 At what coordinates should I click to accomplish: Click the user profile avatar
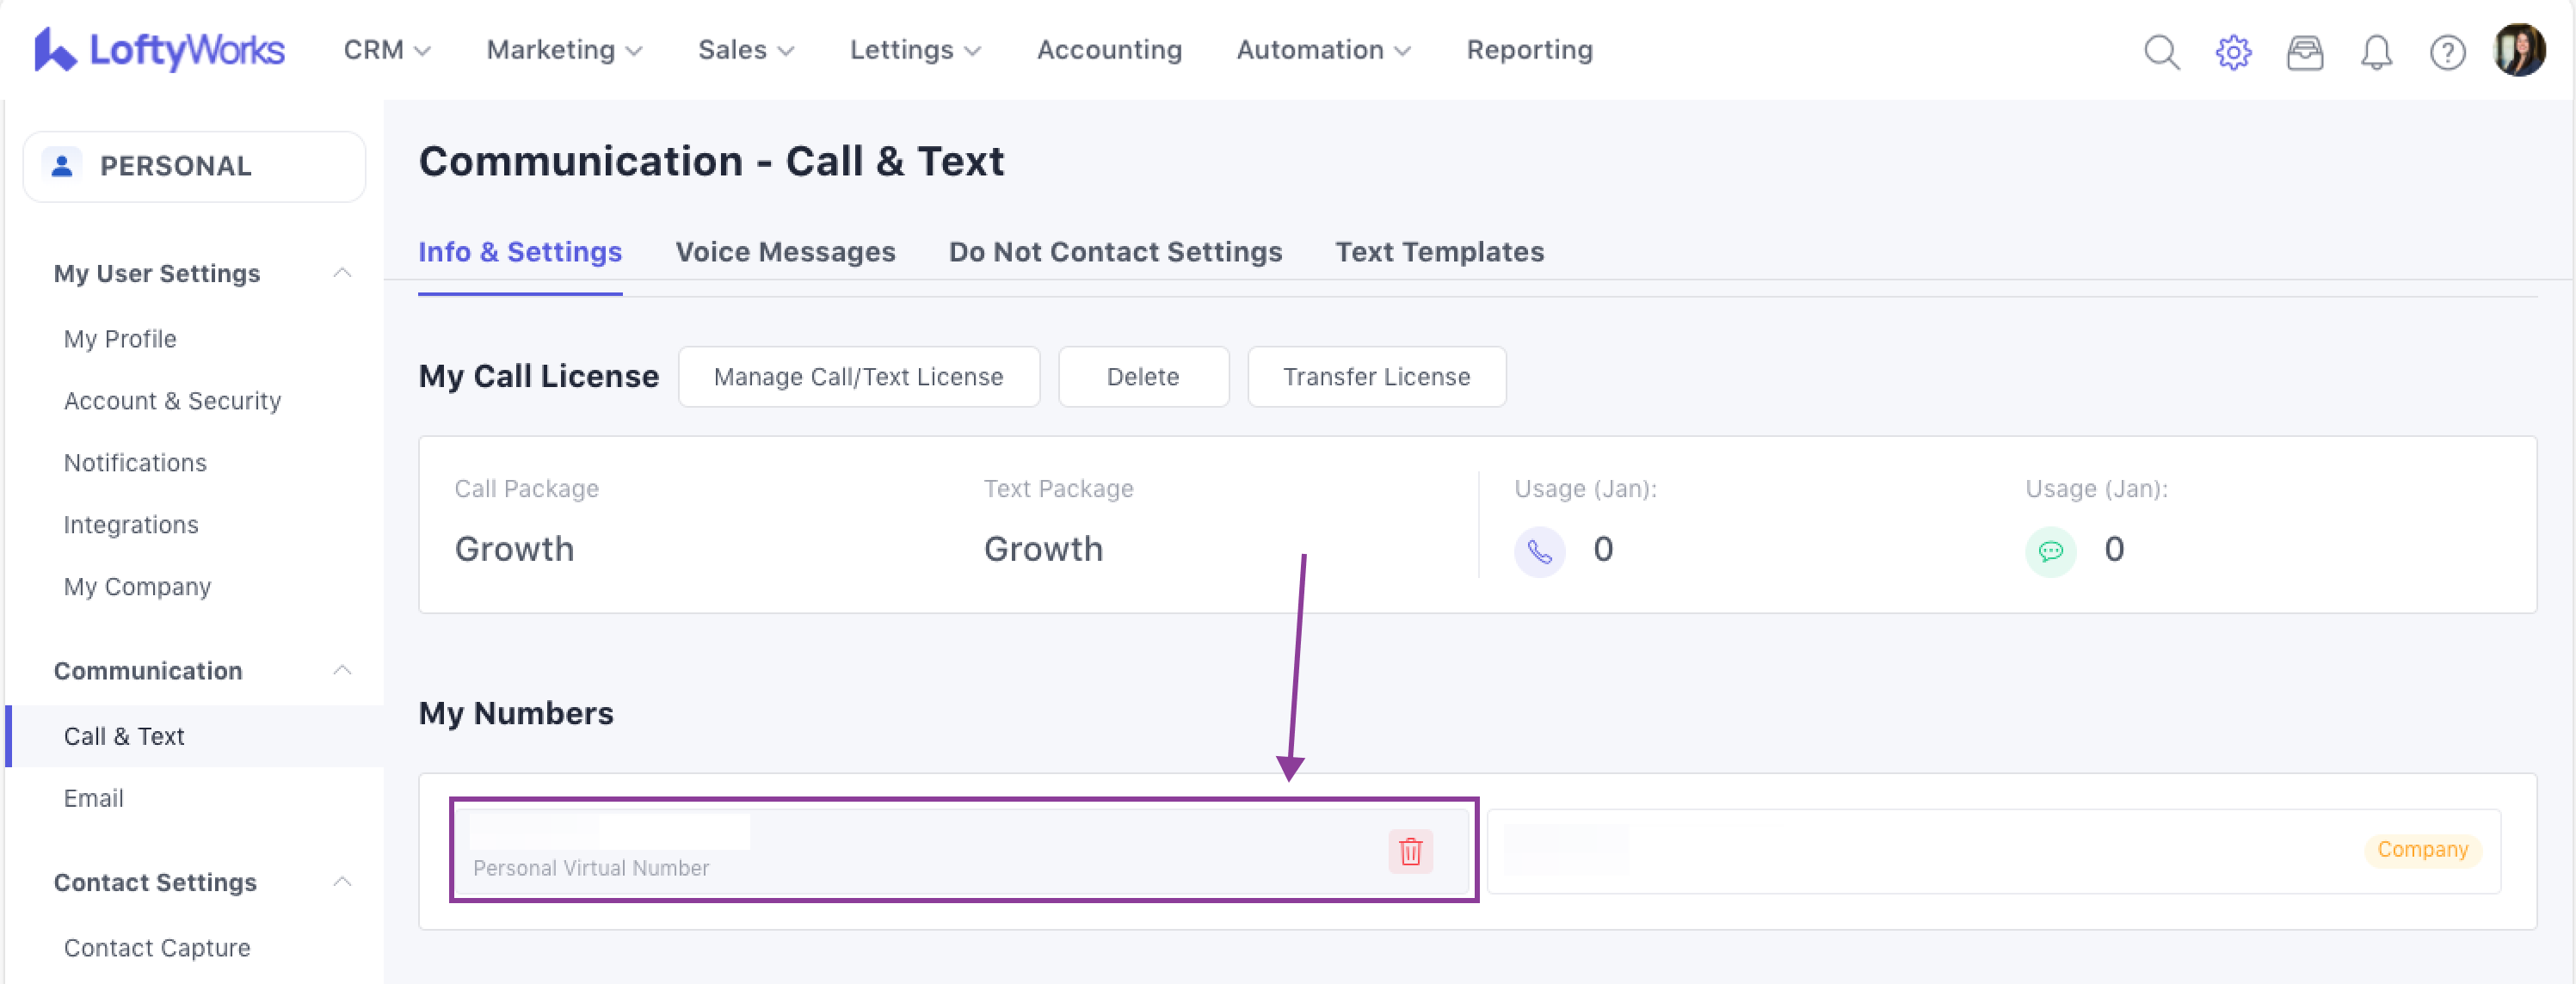point(2519,49)
